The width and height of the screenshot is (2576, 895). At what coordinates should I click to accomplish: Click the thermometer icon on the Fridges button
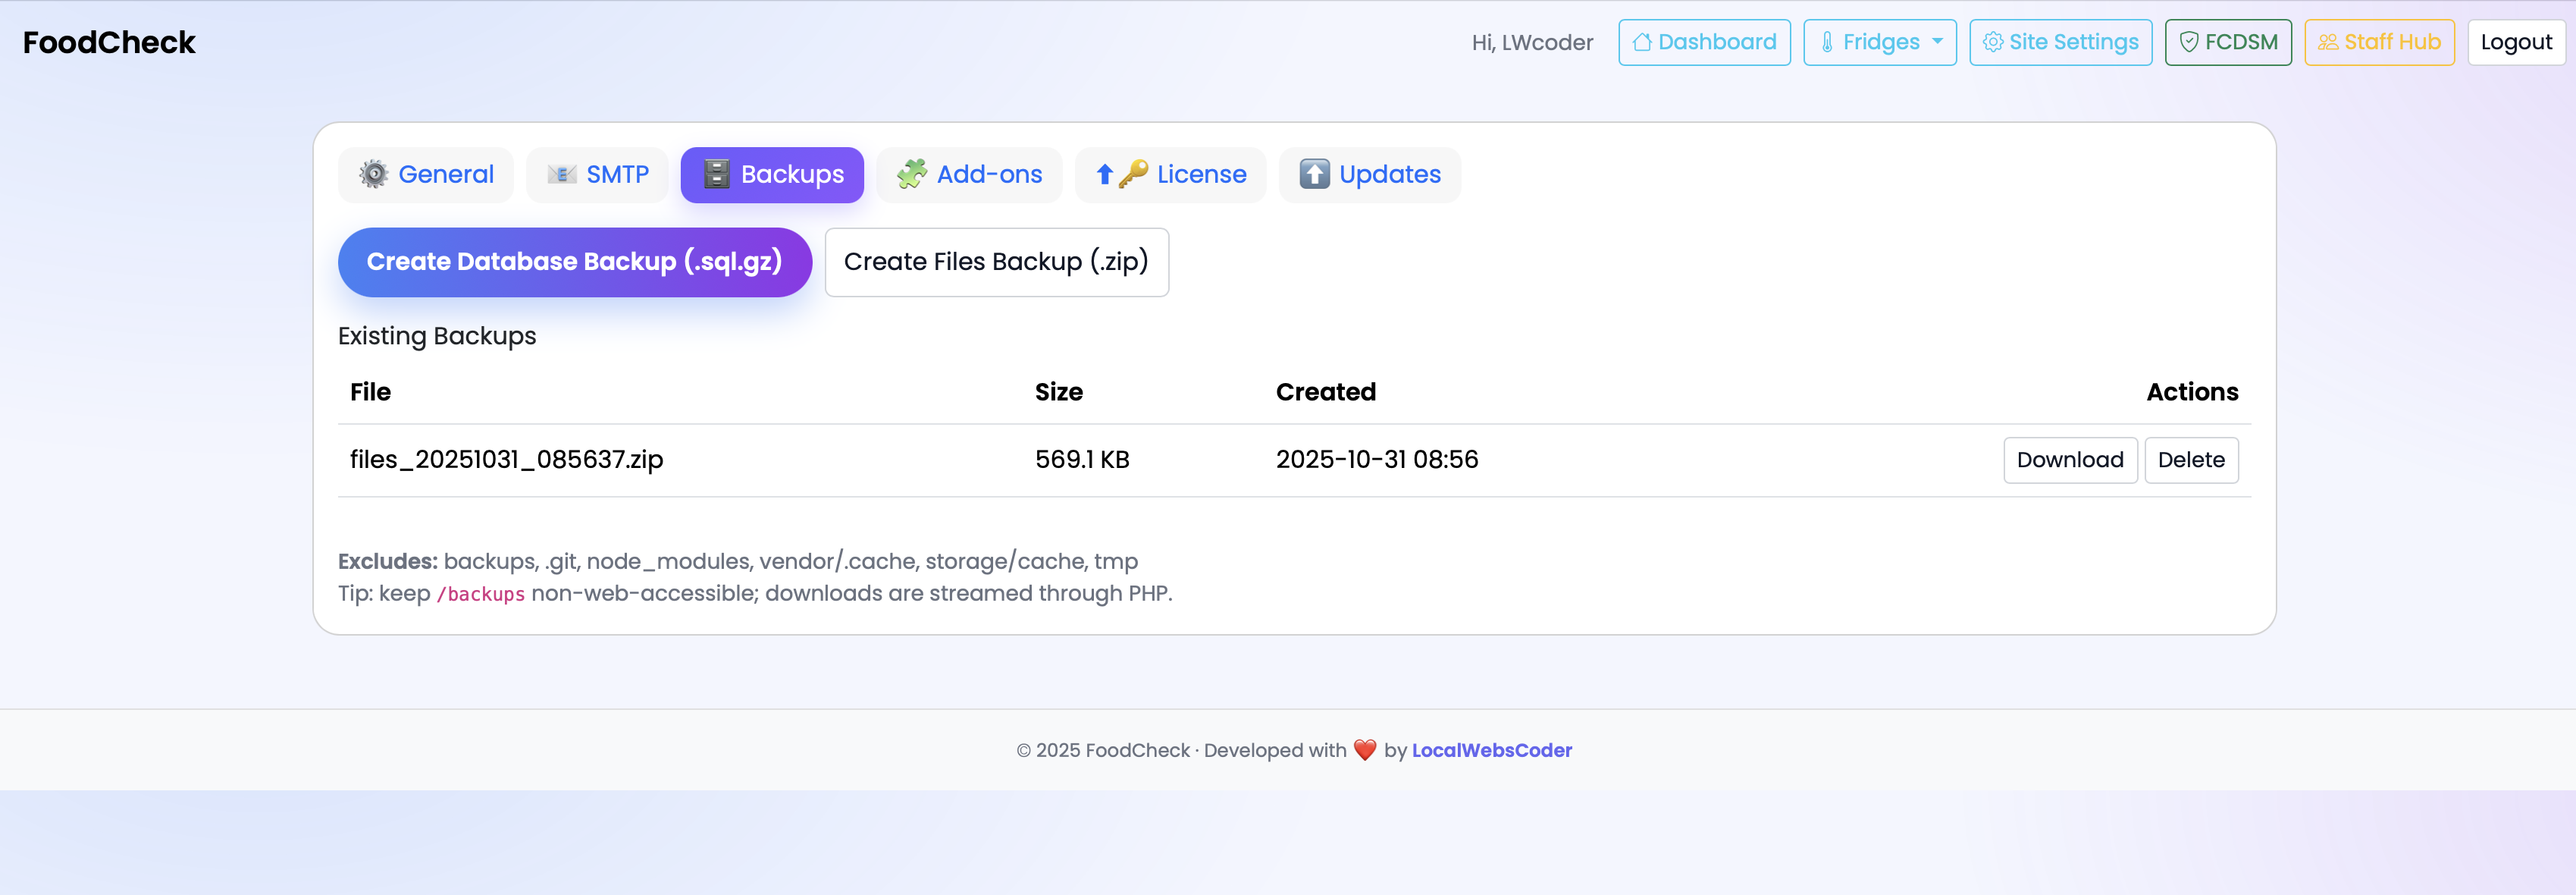[1827, 42]
